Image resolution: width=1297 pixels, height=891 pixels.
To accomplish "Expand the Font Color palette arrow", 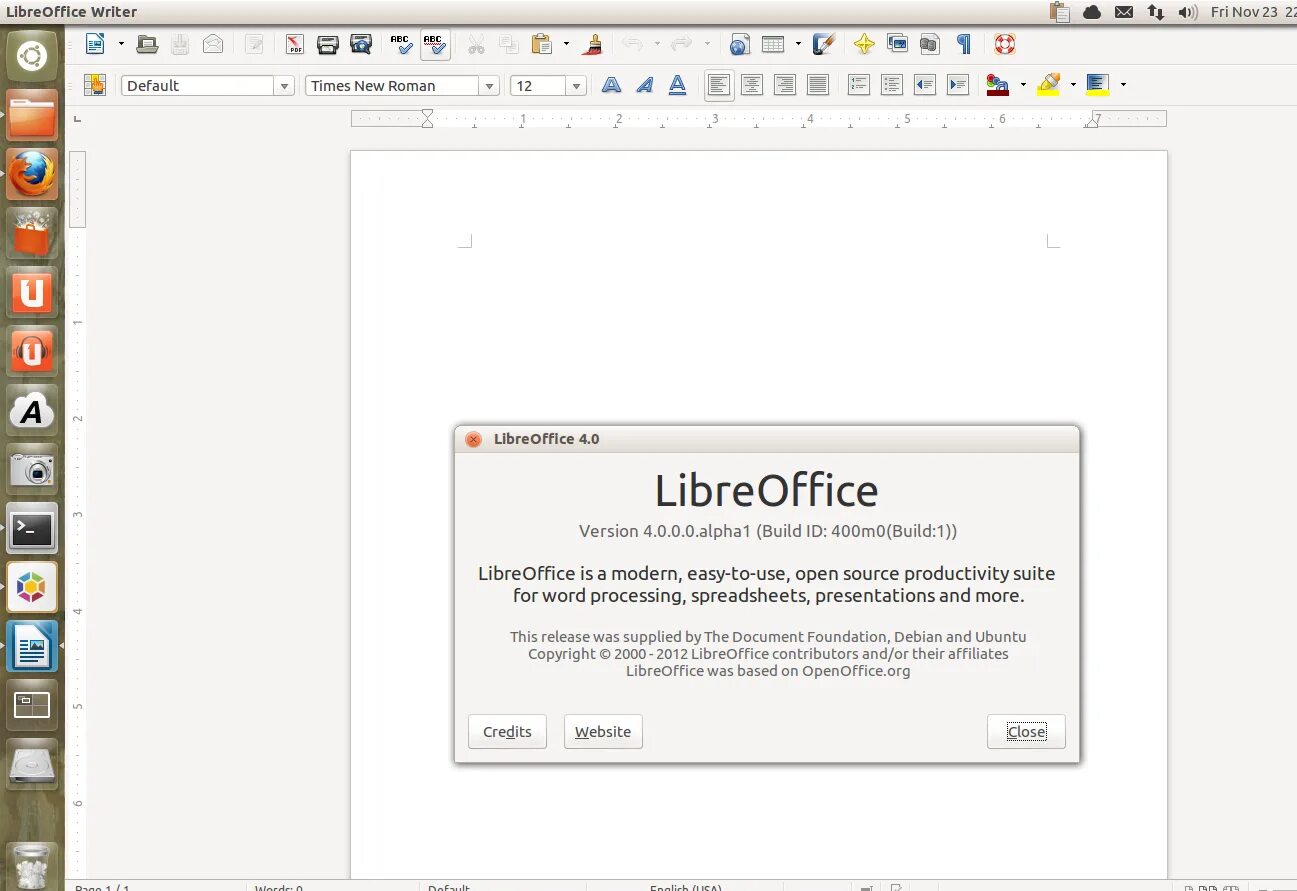I will pyautogui.click(x=1023, y=85).
